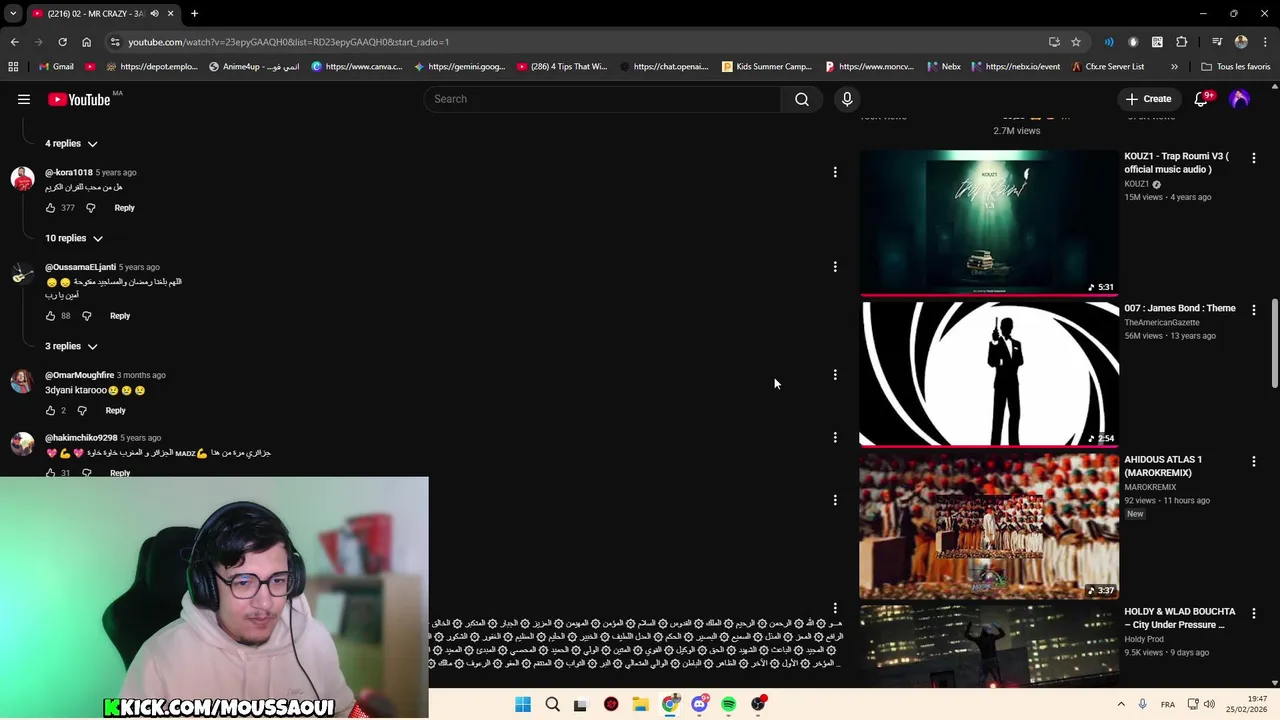Open the Nebx bookmark
The height and width of the screenshot is (720, 1280).
943,67
